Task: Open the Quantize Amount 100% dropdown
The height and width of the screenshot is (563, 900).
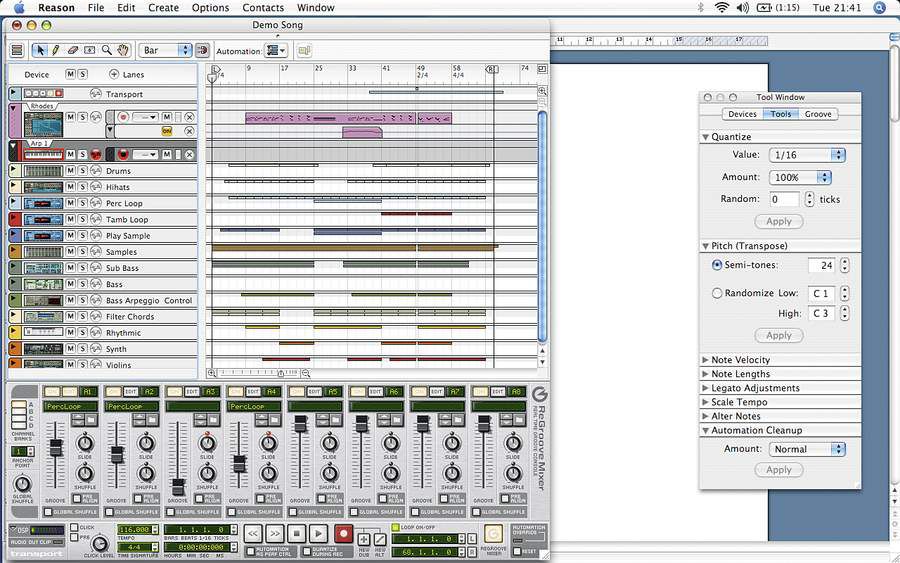Action: coord(800,177)
